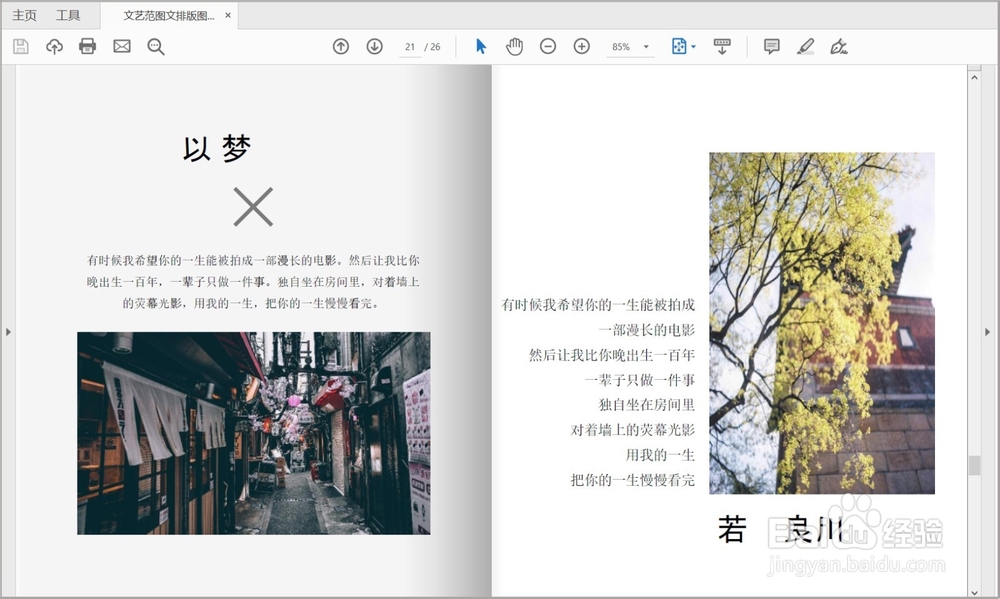This screenshot has height=599, width=1000.
Task: Select the Highlighter pen tool
Action: 806,46
